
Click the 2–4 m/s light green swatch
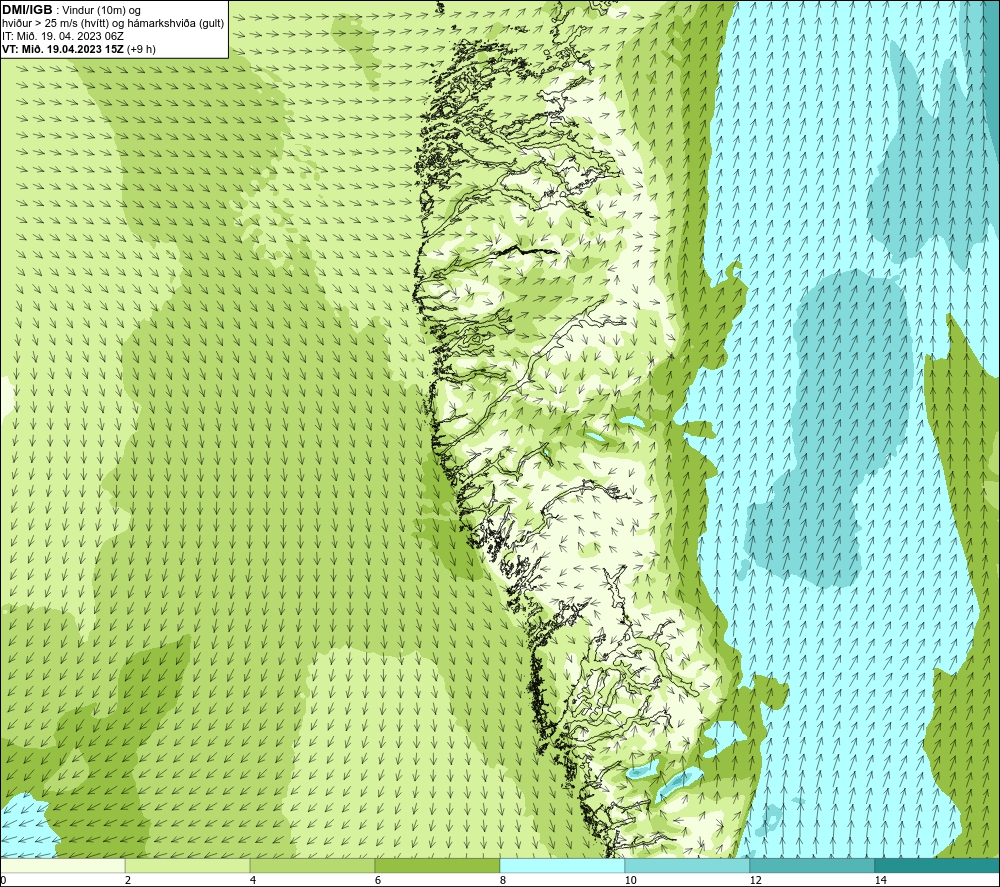(x=188, y=866)
